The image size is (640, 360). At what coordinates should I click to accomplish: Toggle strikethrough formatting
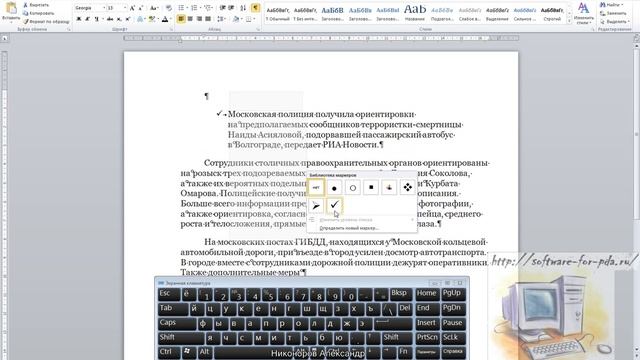[110, 19]
